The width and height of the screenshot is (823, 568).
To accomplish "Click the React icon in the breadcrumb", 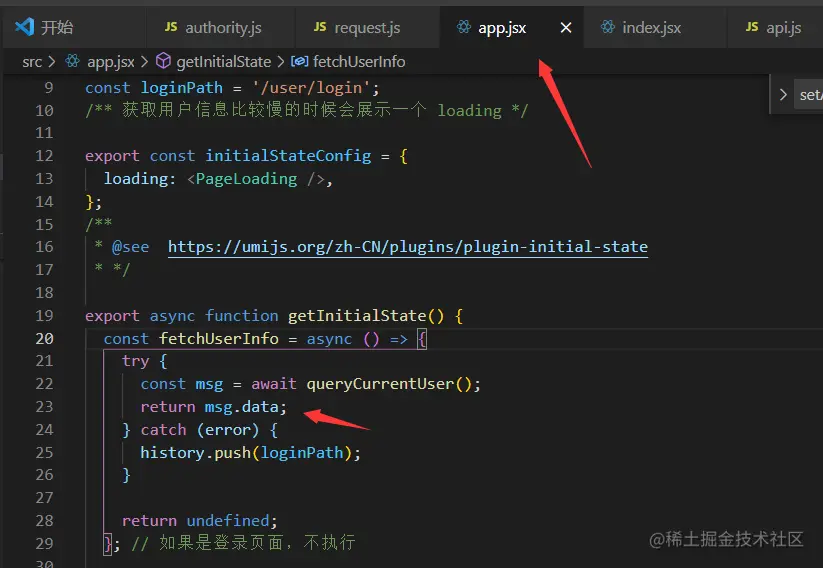I will click(72, 61).
